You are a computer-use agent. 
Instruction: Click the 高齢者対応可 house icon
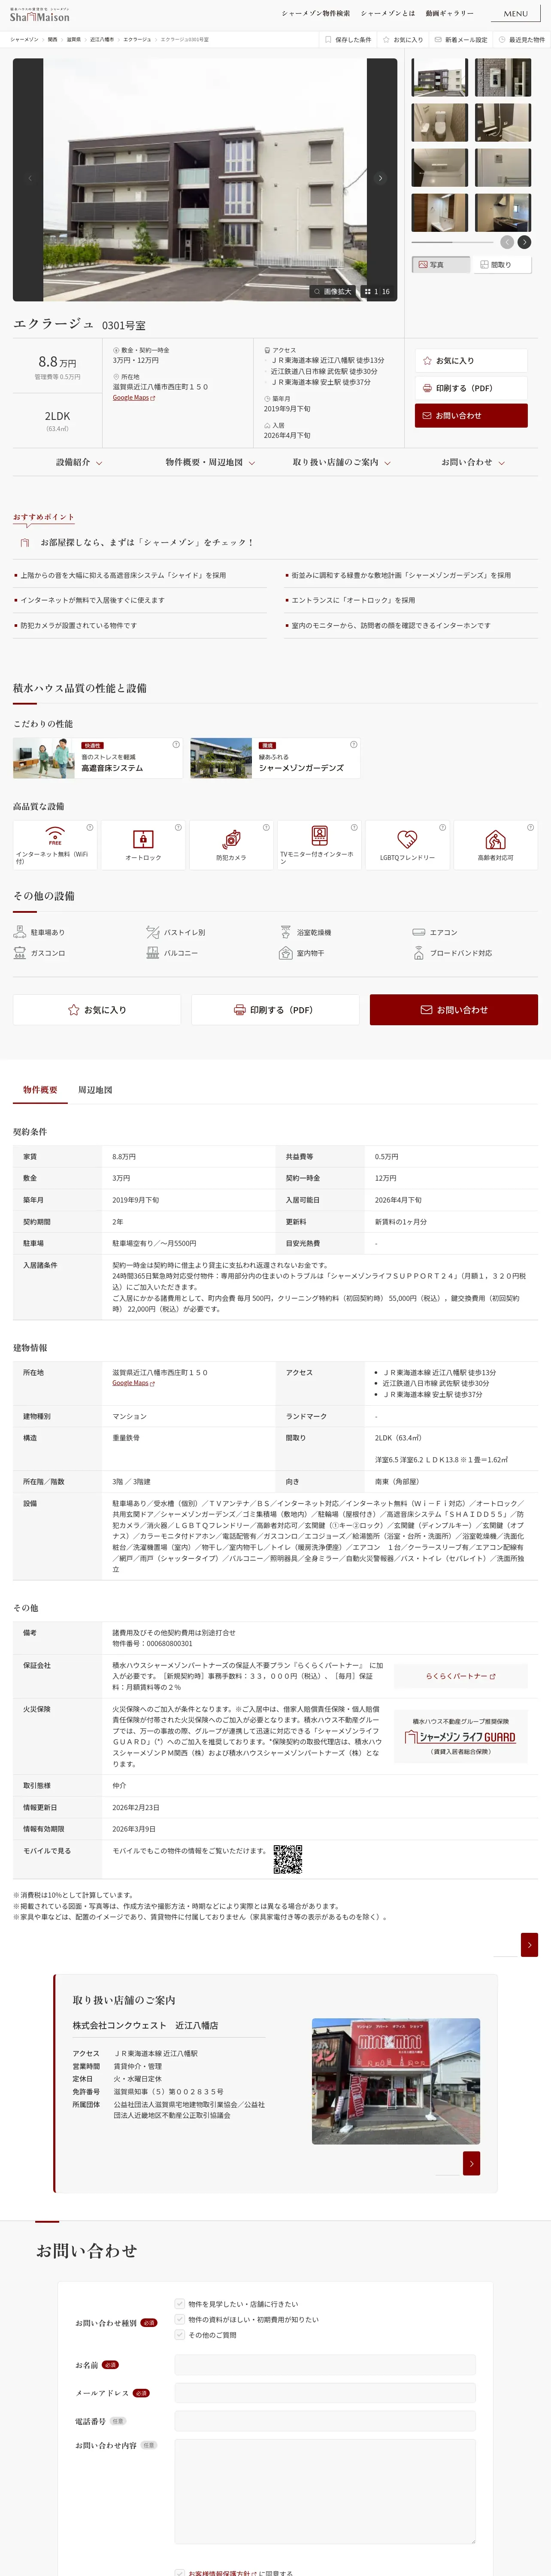495,838
